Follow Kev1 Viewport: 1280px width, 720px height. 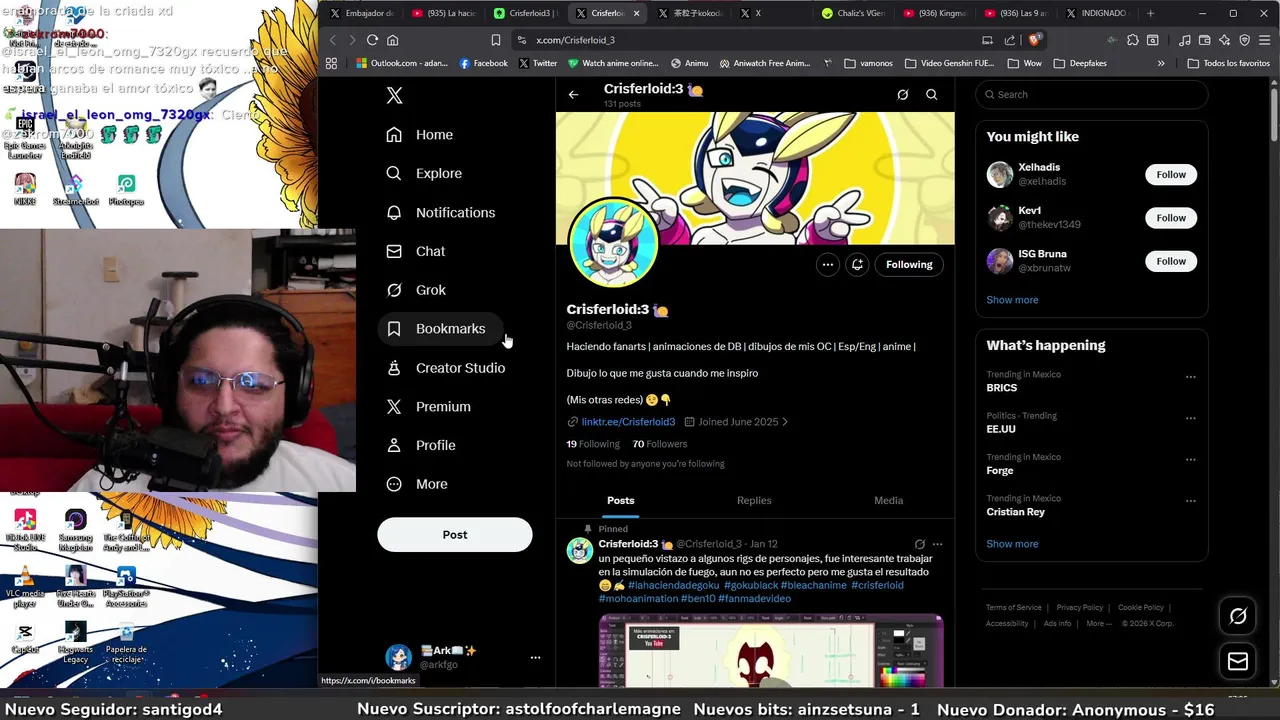1171,218
